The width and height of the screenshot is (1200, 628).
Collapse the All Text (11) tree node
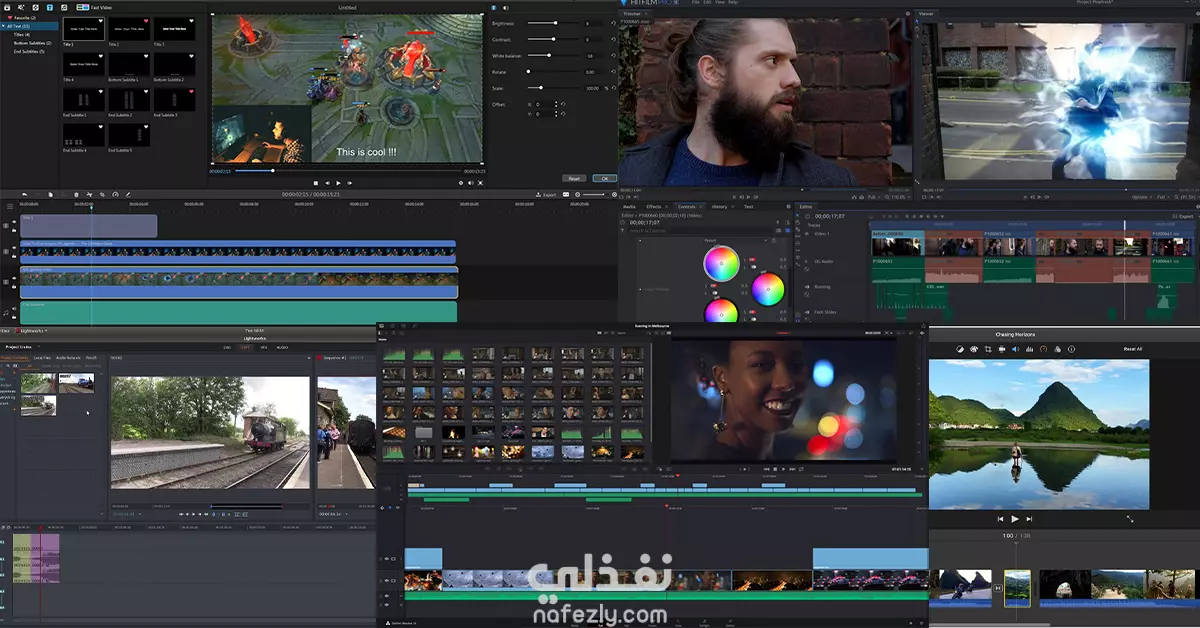coord(3,26)
